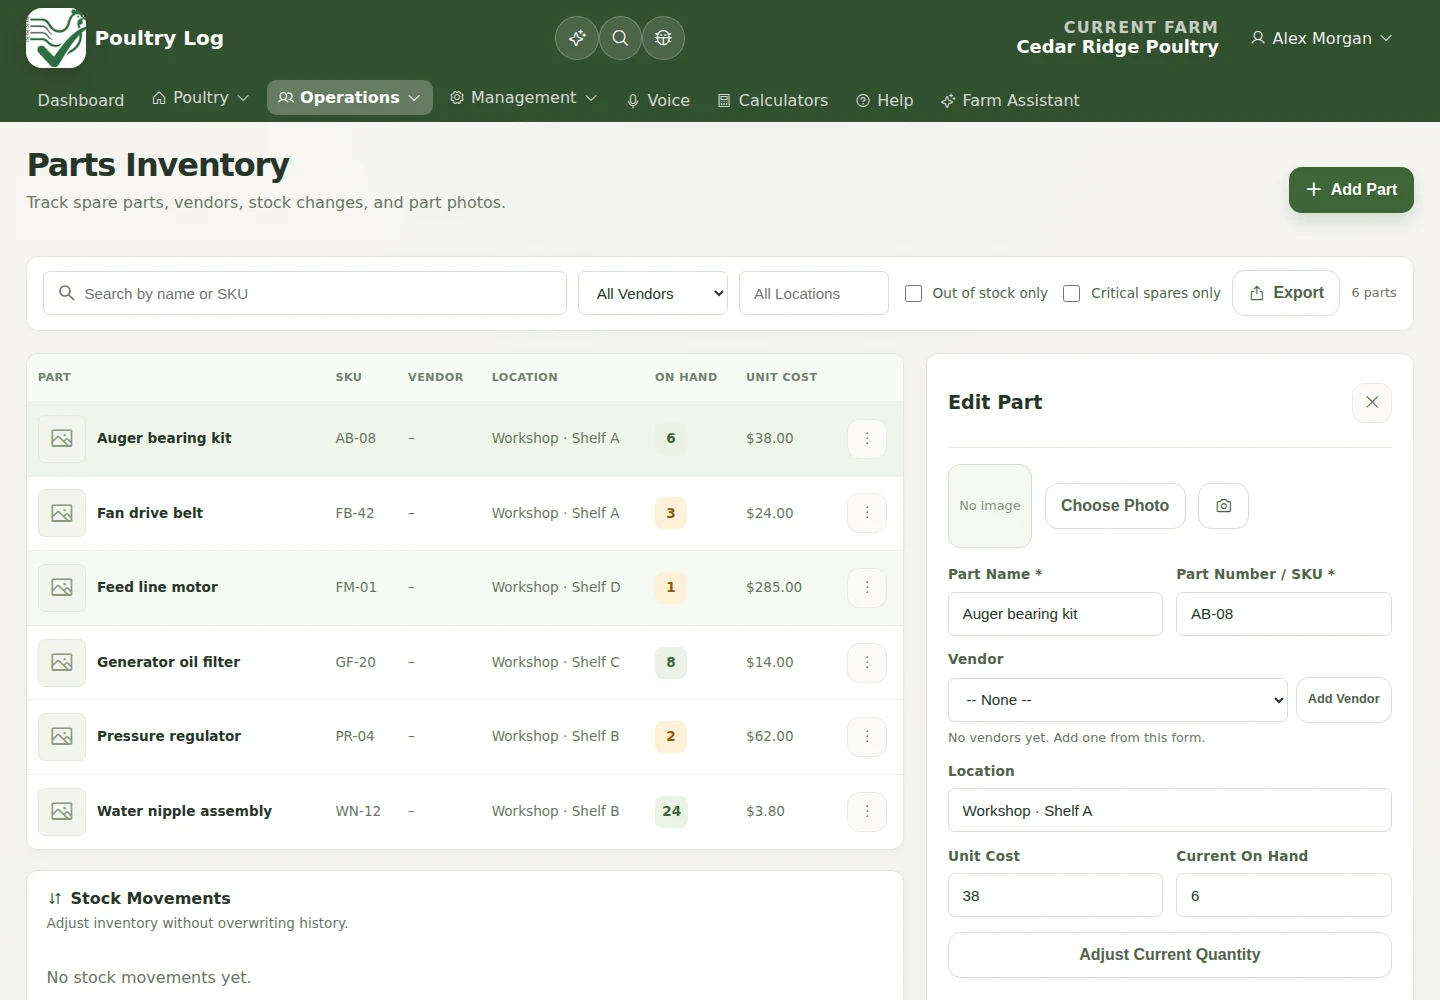Image resolution: width=1440 pixels, height=1000 pixels.
Task: Go to the Dashboard page
Action: click(x=81, y=100)
